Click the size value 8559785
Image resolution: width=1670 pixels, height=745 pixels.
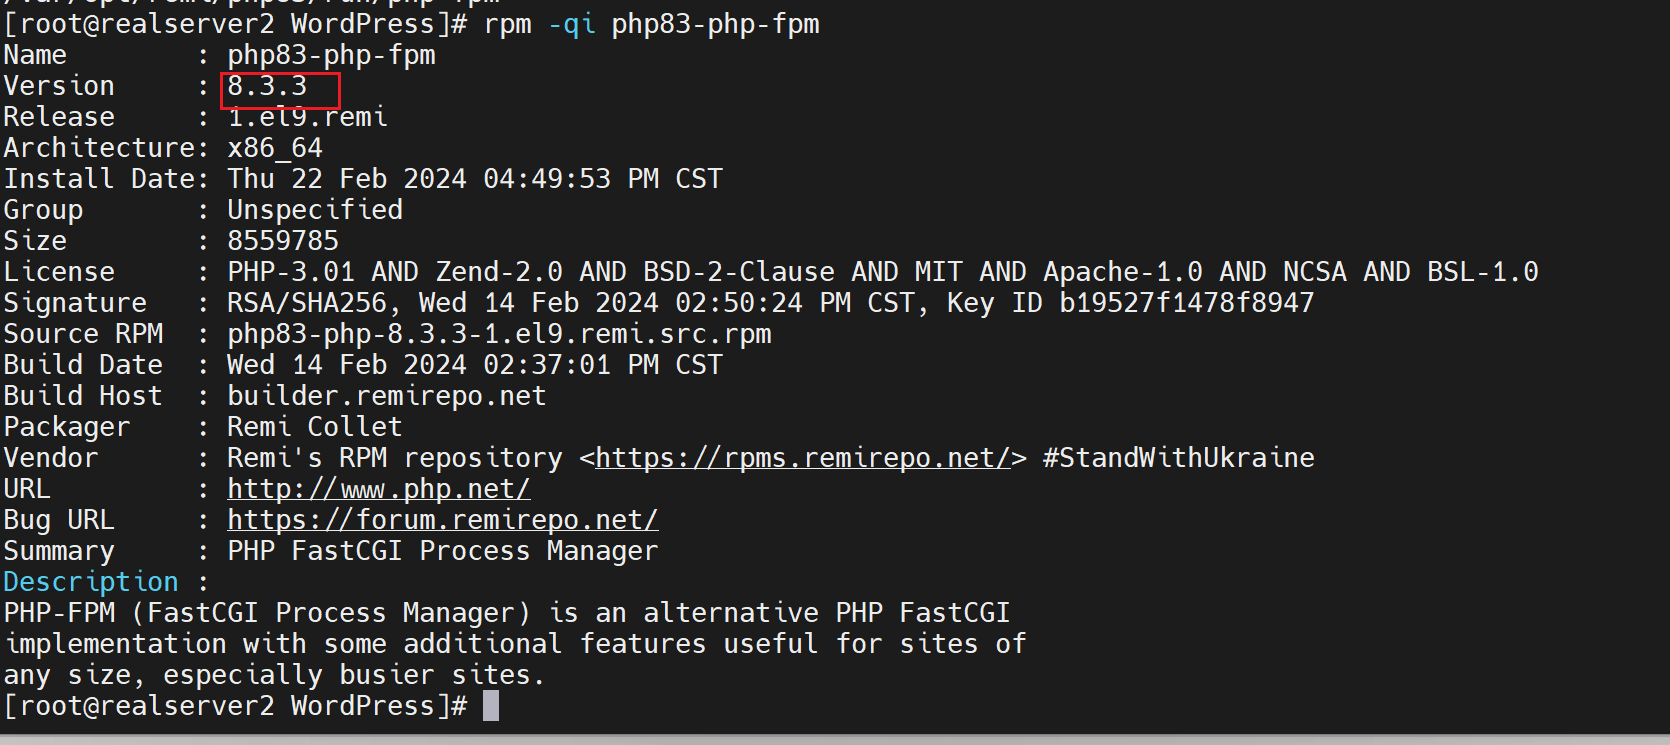tap(283, 241)
